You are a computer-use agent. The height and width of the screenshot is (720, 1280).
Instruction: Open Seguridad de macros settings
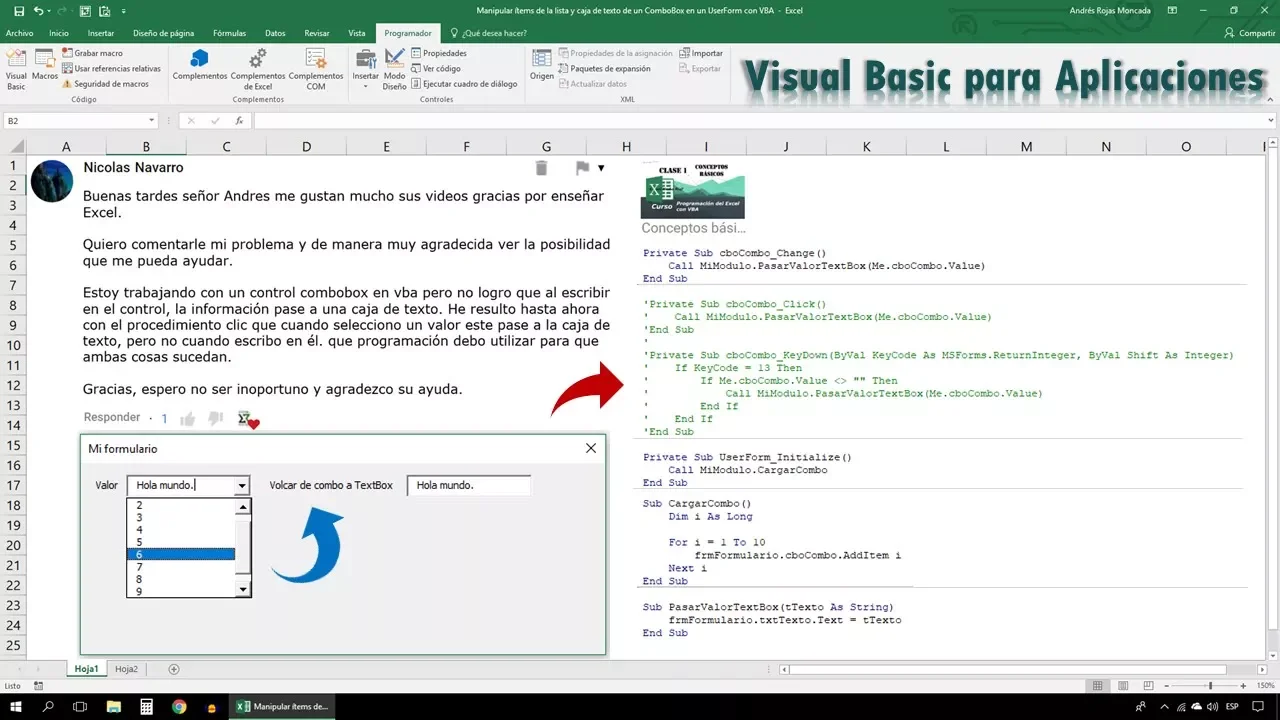(x=105, y=84)
